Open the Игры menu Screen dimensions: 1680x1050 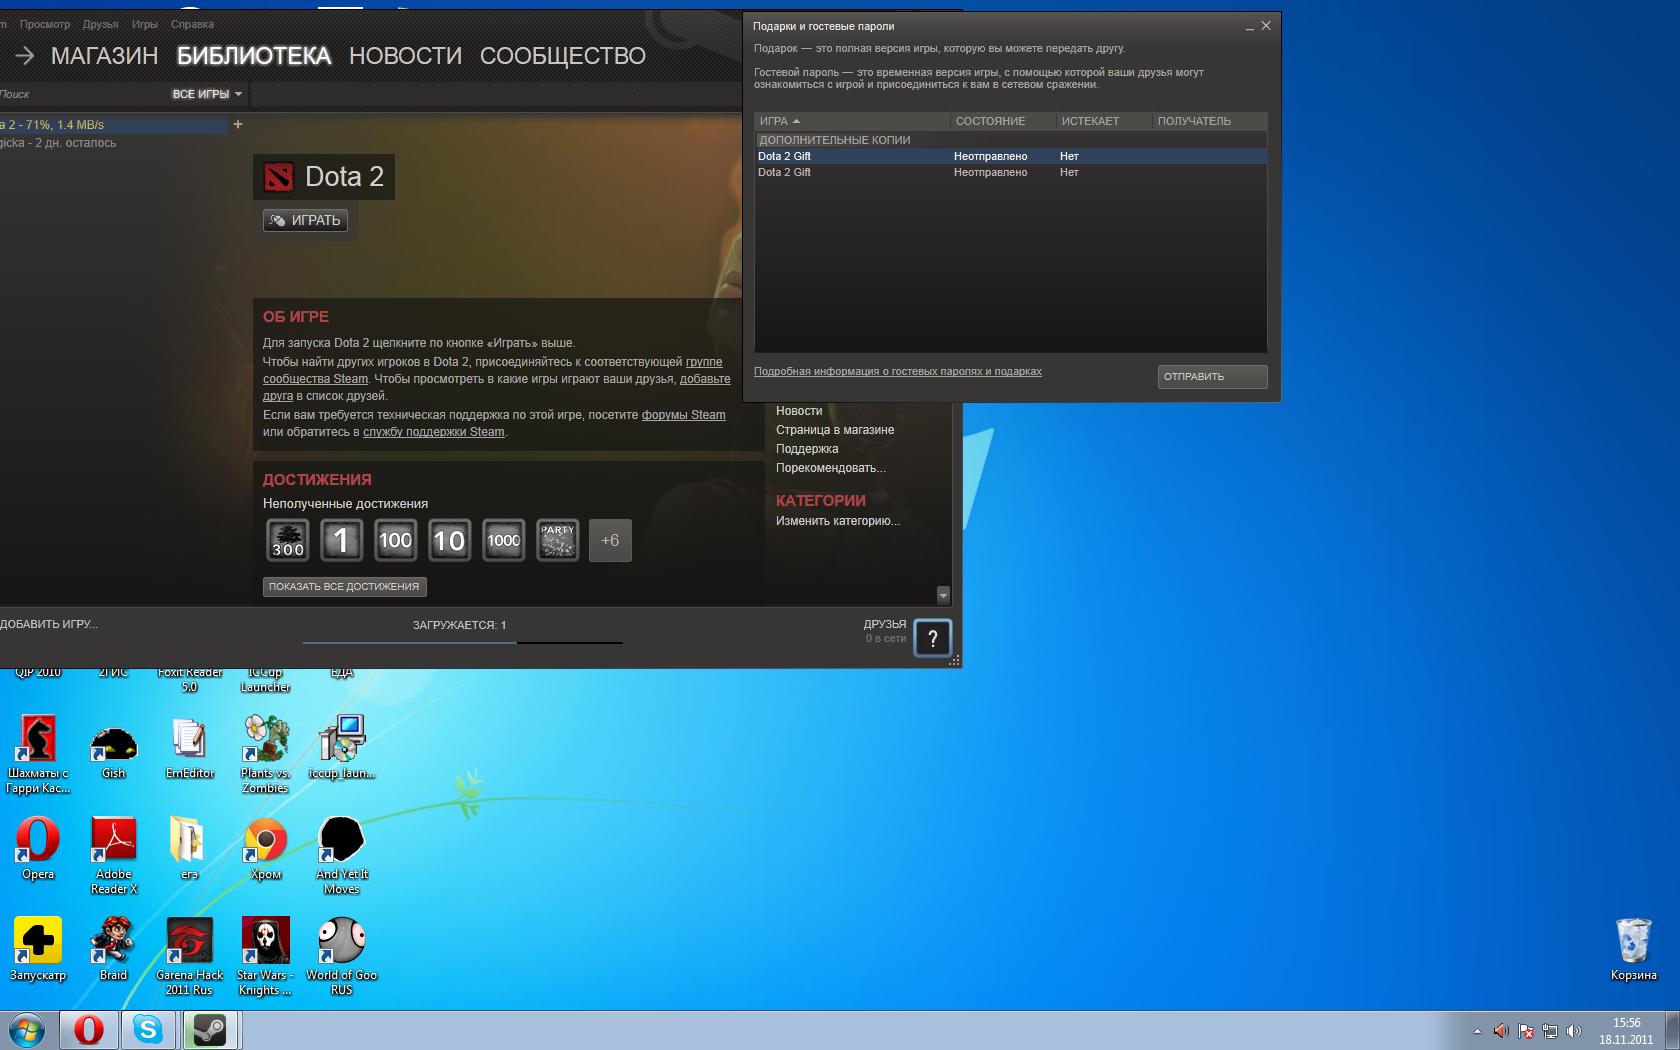[x=145, y=24]
